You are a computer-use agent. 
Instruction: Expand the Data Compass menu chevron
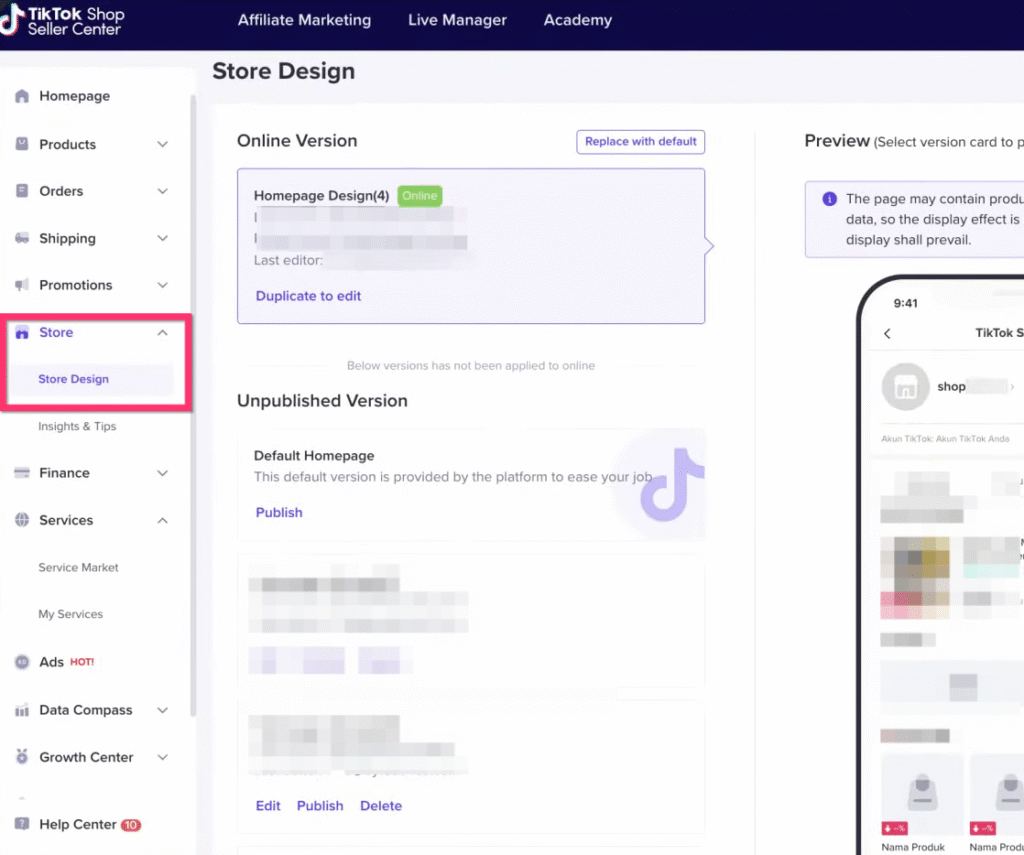pyautogui.click(x=163, y=710)
